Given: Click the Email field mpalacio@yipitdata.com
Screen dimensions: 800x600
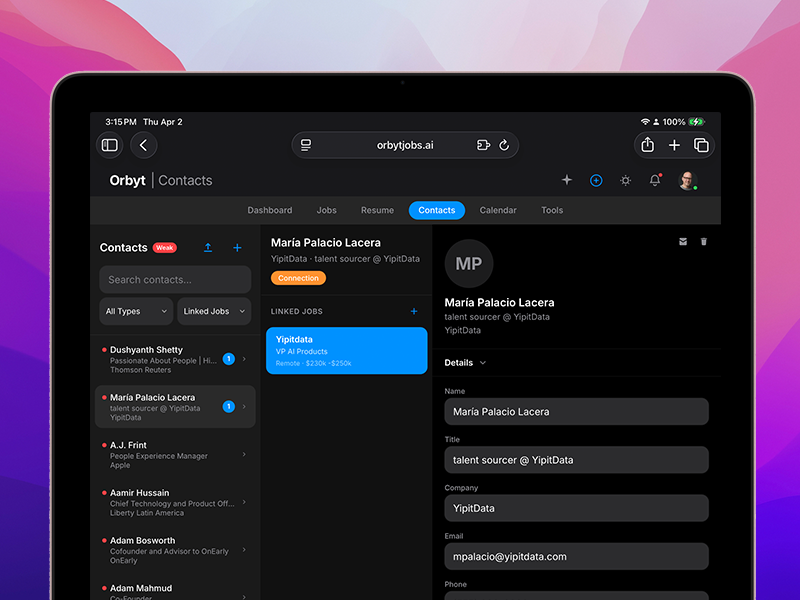Looking at the screenshot, I should (x=577, y=557).
